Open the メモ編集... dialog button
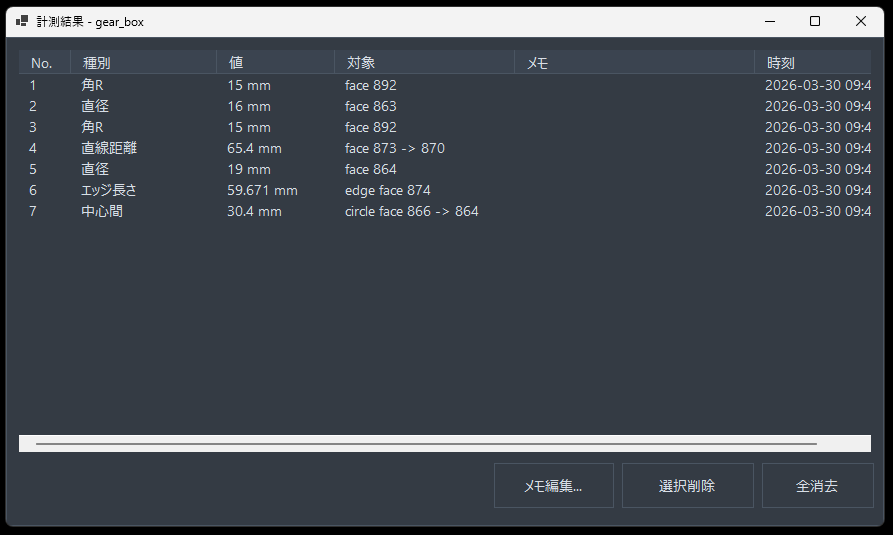This screenshot has width=893, height=535. (x=554, y=485)
